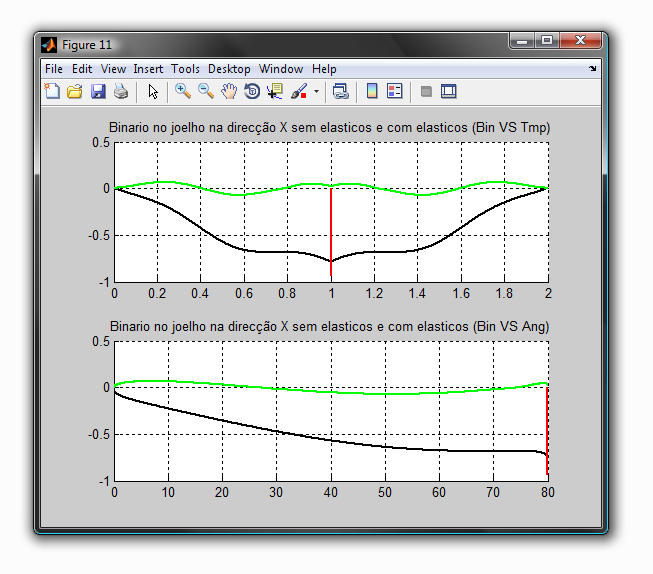Select the Brush data tool

[x=299, y=92]
